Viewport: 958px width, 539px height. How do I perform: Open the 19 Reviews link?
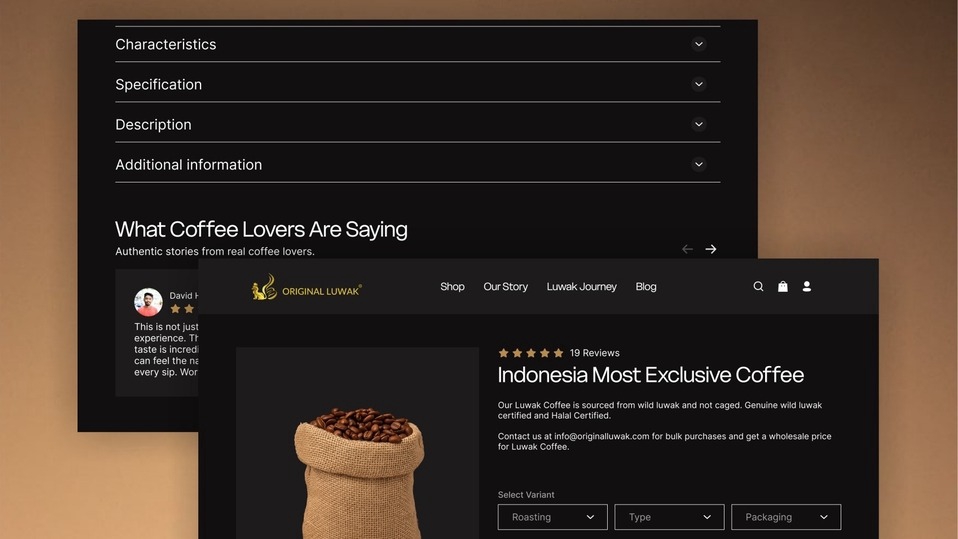point(594,353)
